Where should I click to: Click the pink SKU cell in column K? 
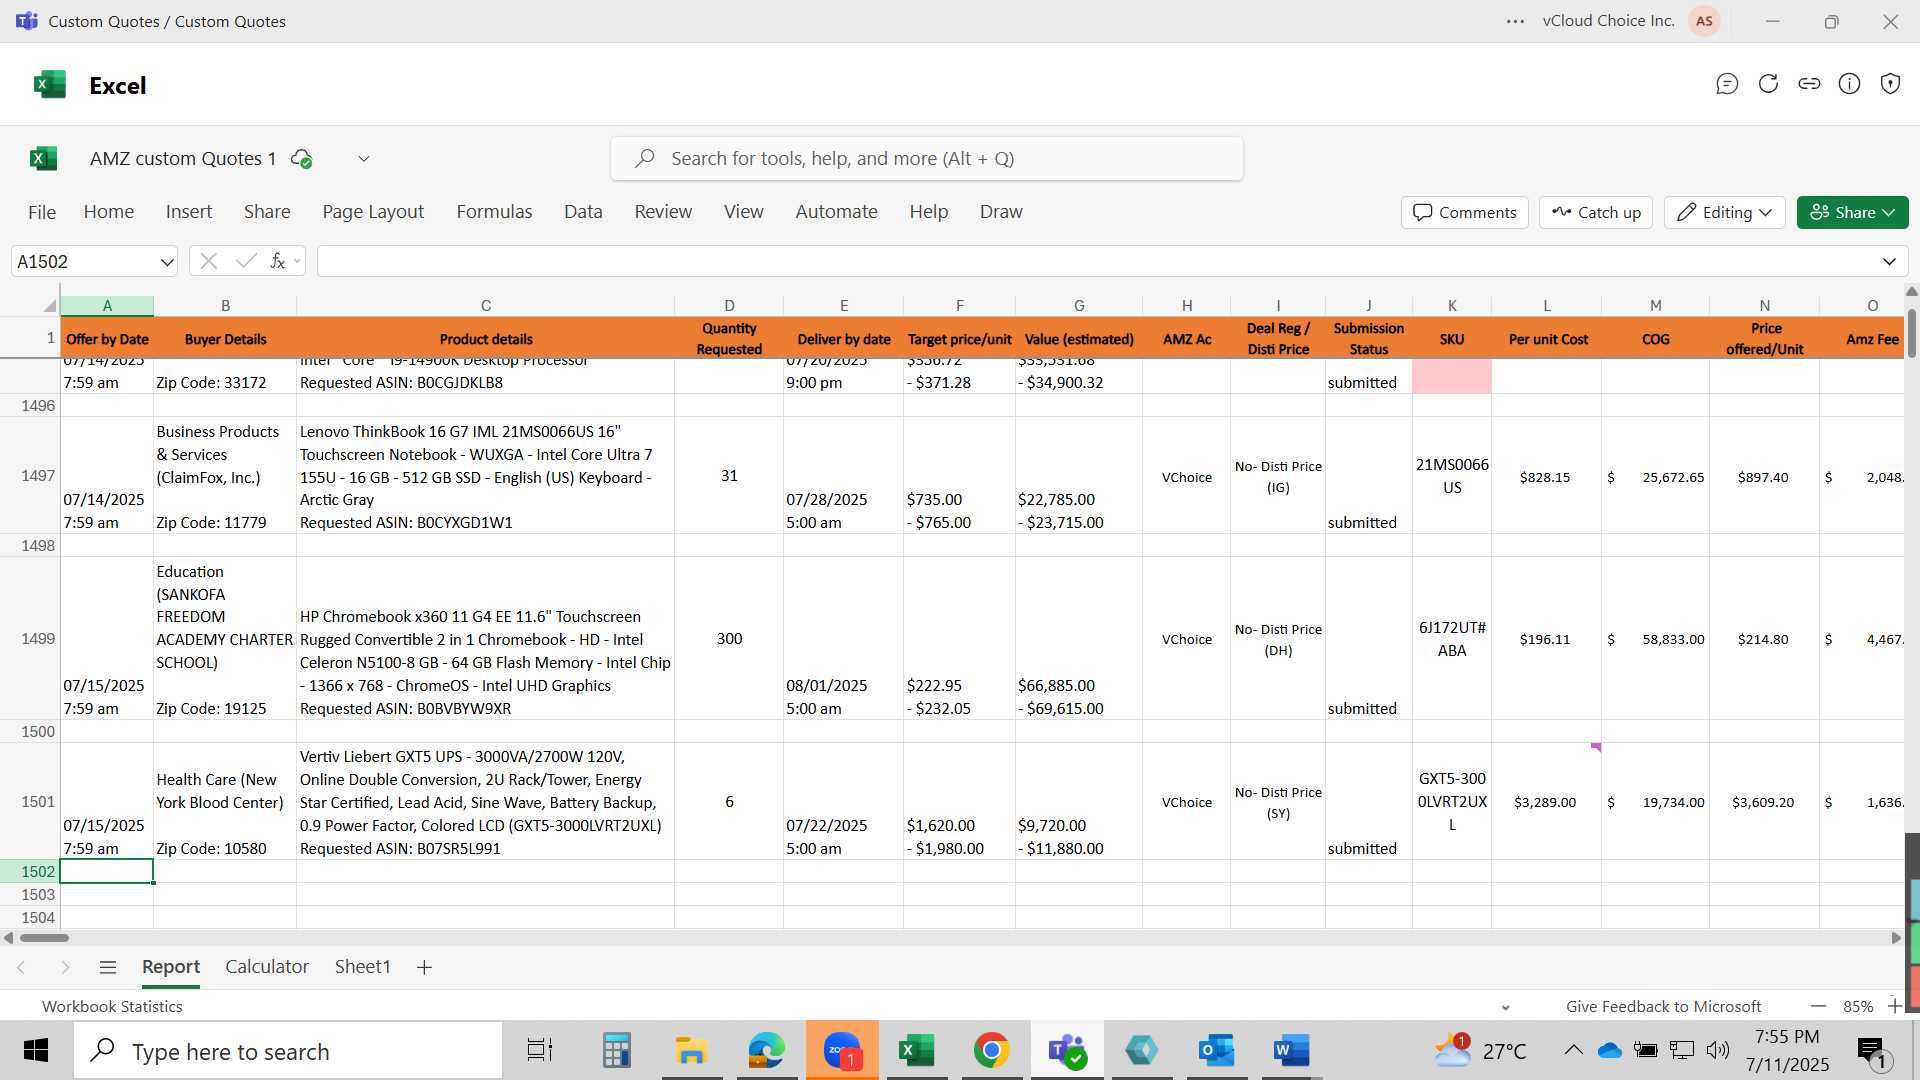point(1452,376)
